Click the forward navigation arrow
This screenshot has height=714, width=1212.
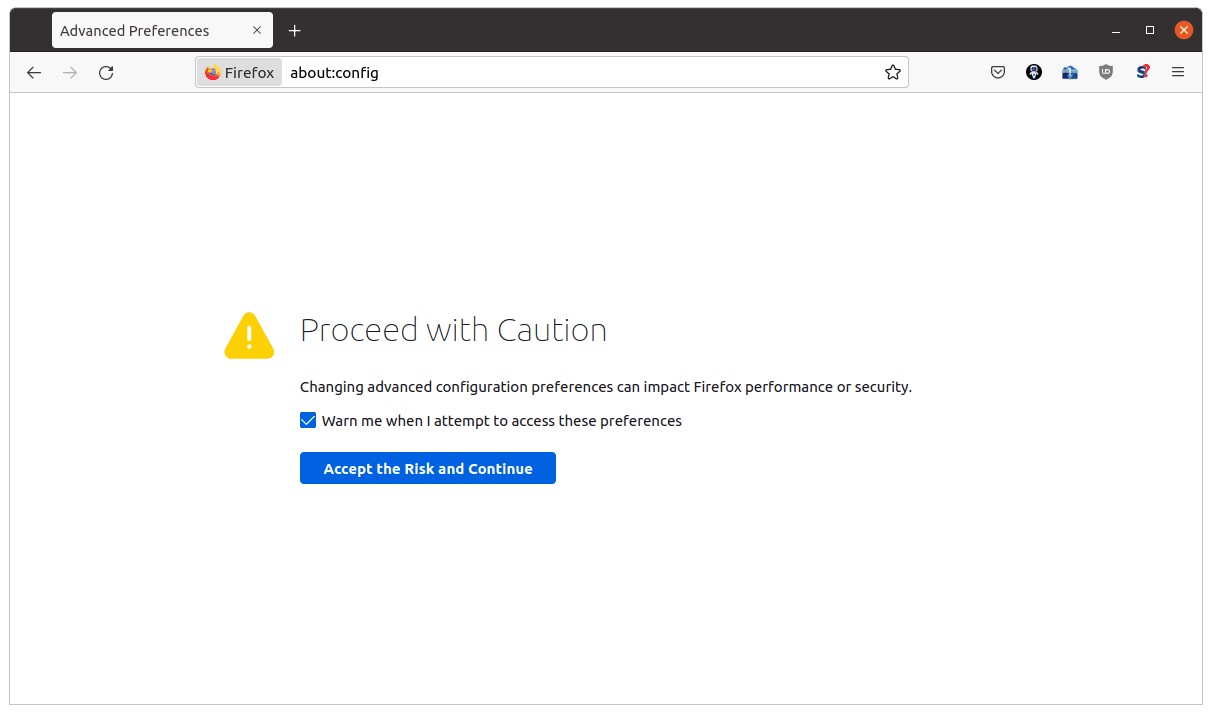tap(70, 72)
